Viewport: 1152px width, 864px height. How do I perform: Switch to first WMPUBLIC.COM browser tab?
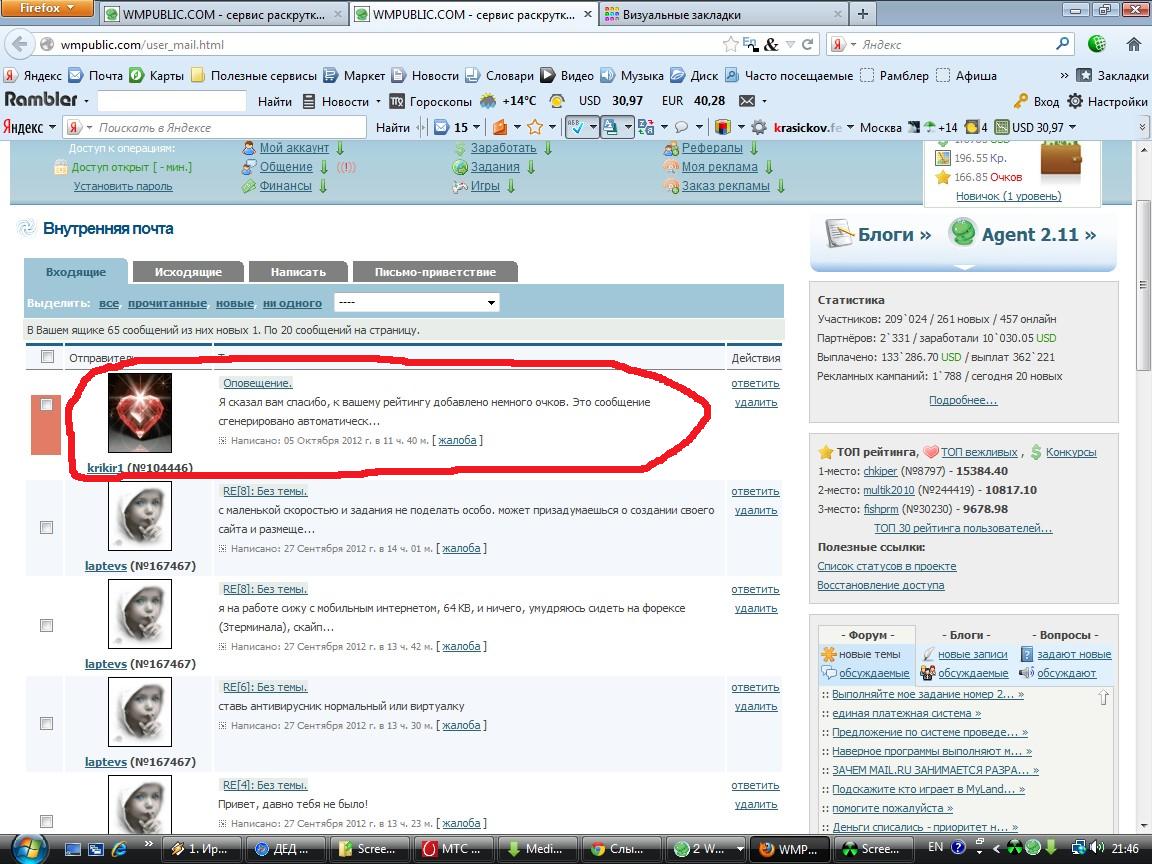pos(222,14)
